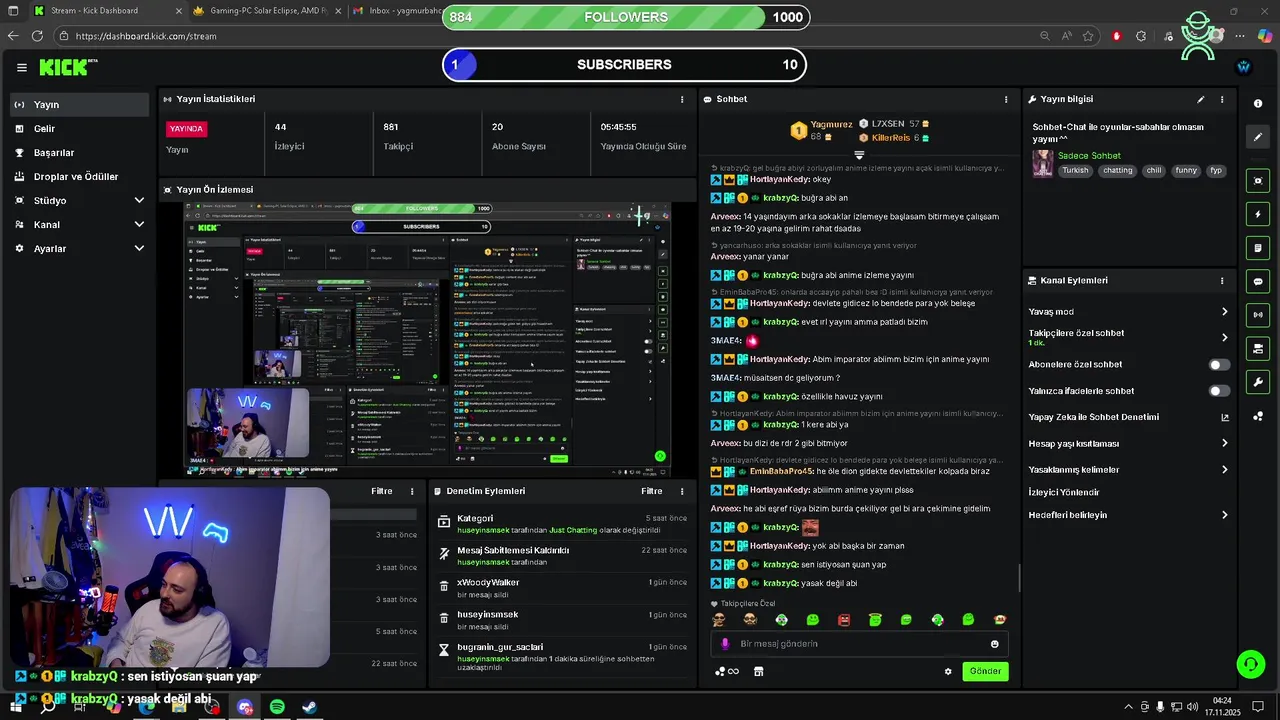Toggle the stream preview widget in right sidebar
Viewport: 1280px width, 720px height.
(x=1258, y=180)
